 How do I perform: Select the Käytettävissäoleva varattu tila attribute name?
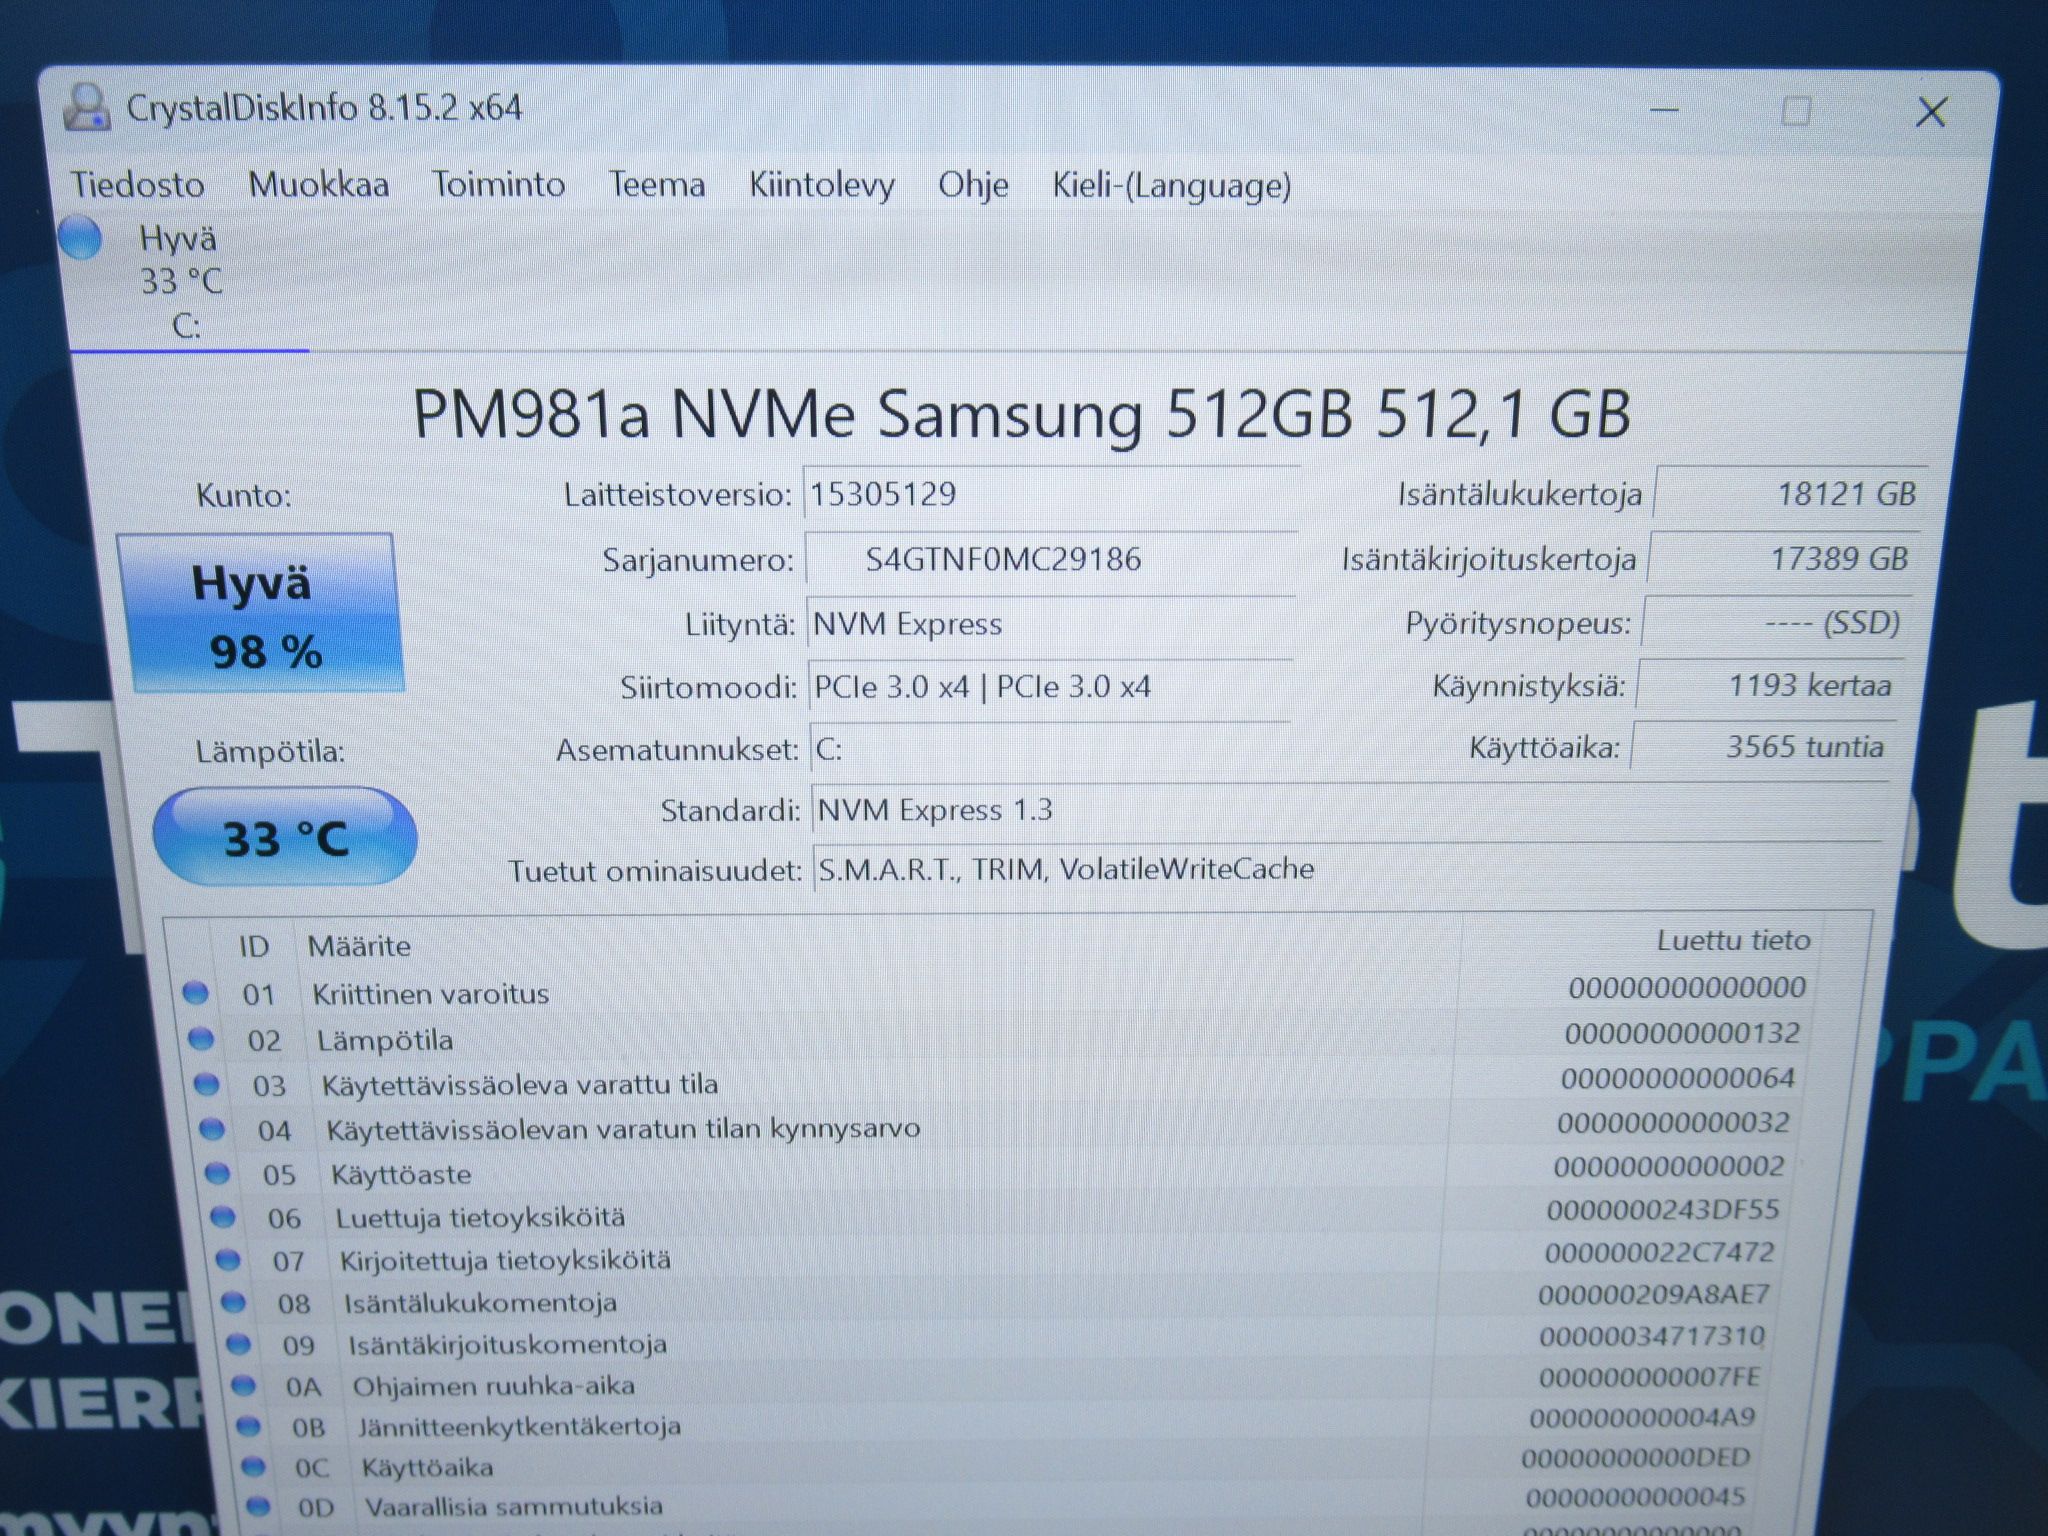(520, 1084)
